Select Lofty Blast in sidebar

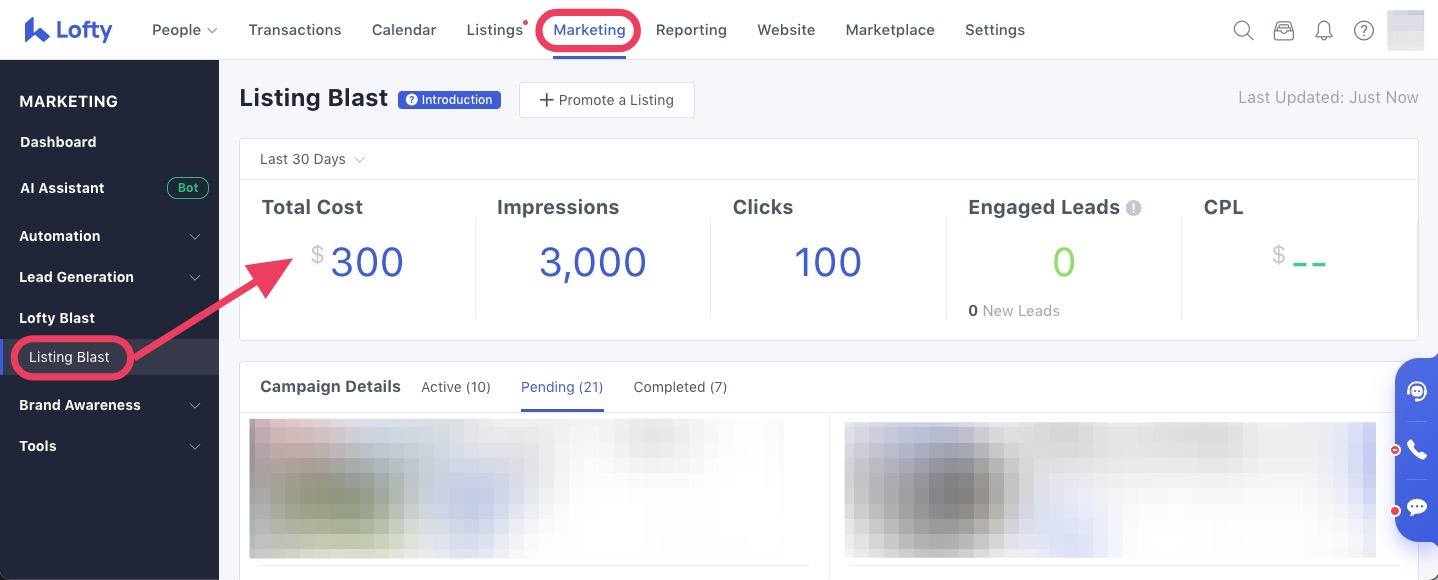point(57,318)
